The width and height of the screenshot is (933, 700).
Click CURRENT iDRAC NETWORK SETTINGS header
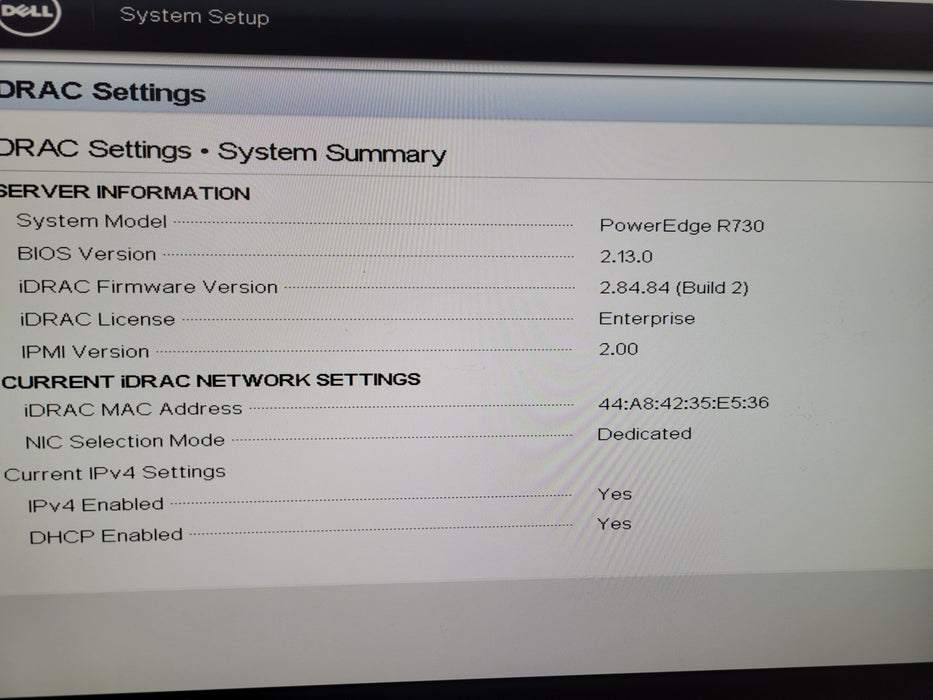(211, 380)
